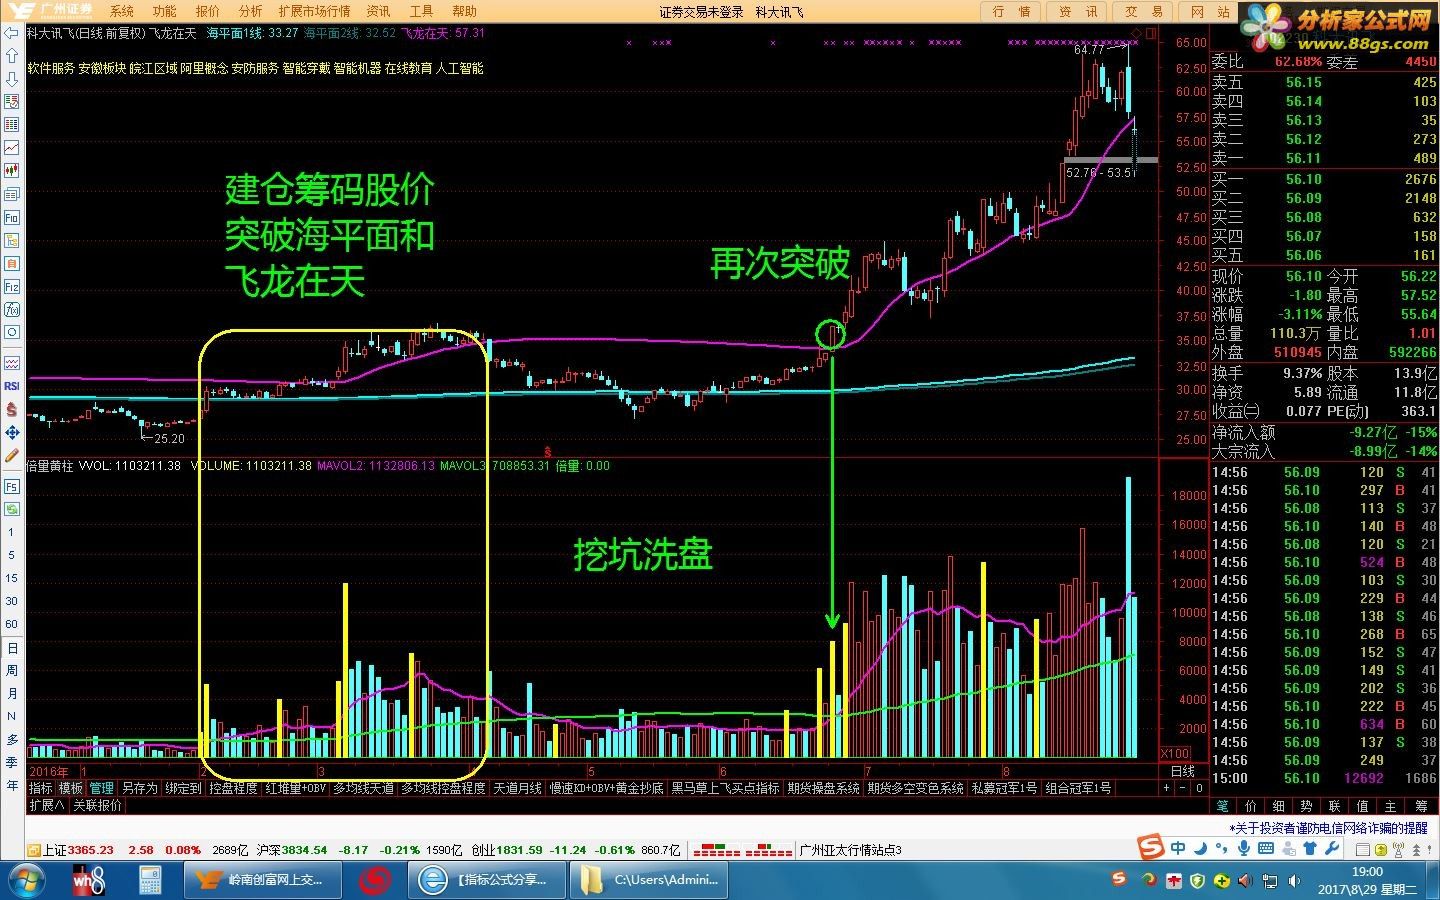Viewport: 1440px width, 900px height.
Task: Open the 日线 period selector
Action: pyautogui.click(x=1183, y=771)
